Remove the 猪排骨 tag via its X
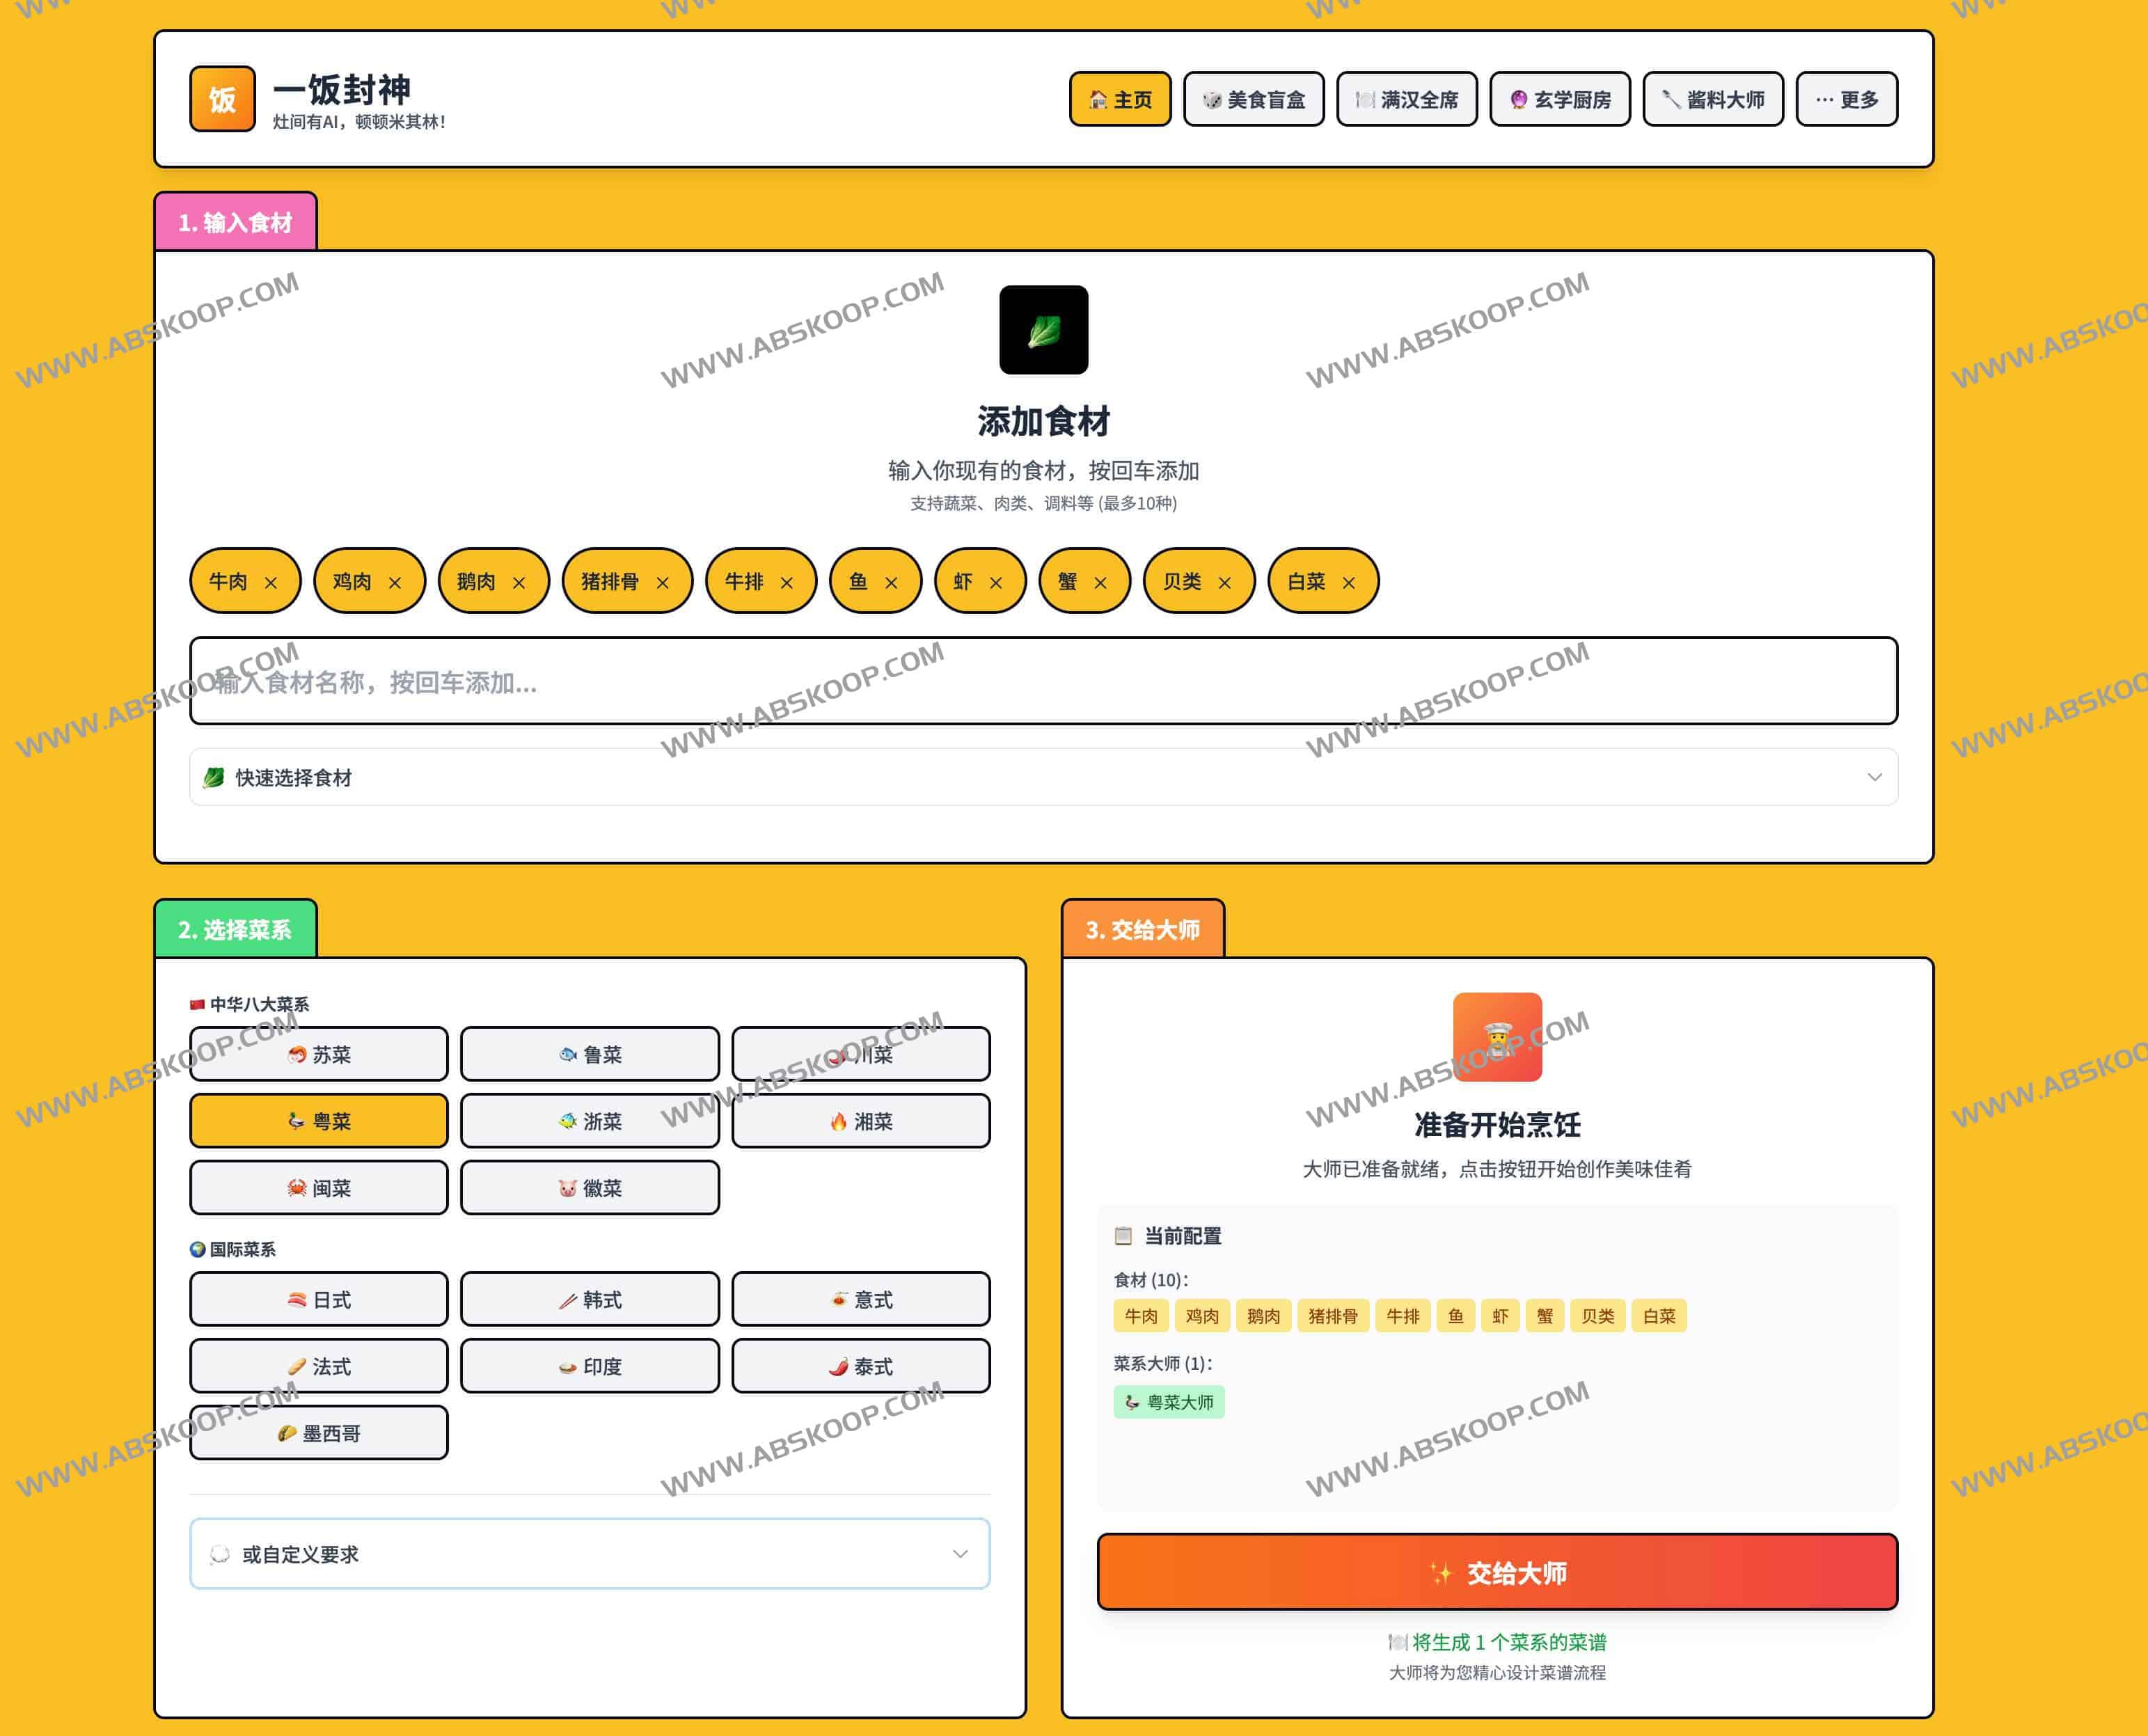Image resolution: width=2148 pixels, height=1736 pixels. click(x=662, y=583)
